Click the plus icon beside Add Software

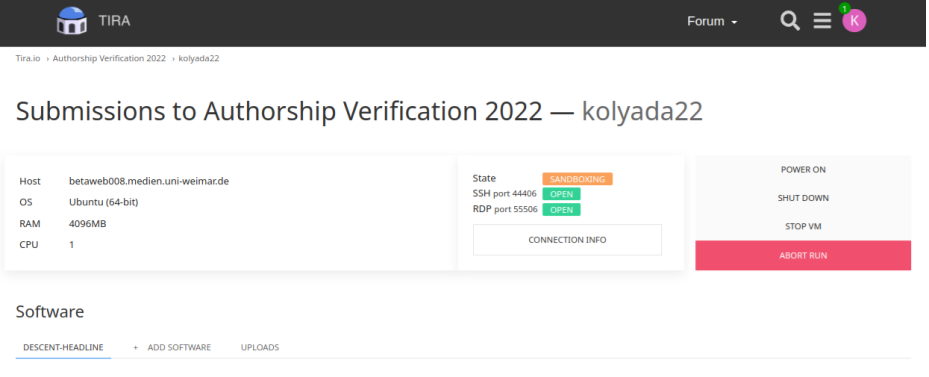click(136, 347)
